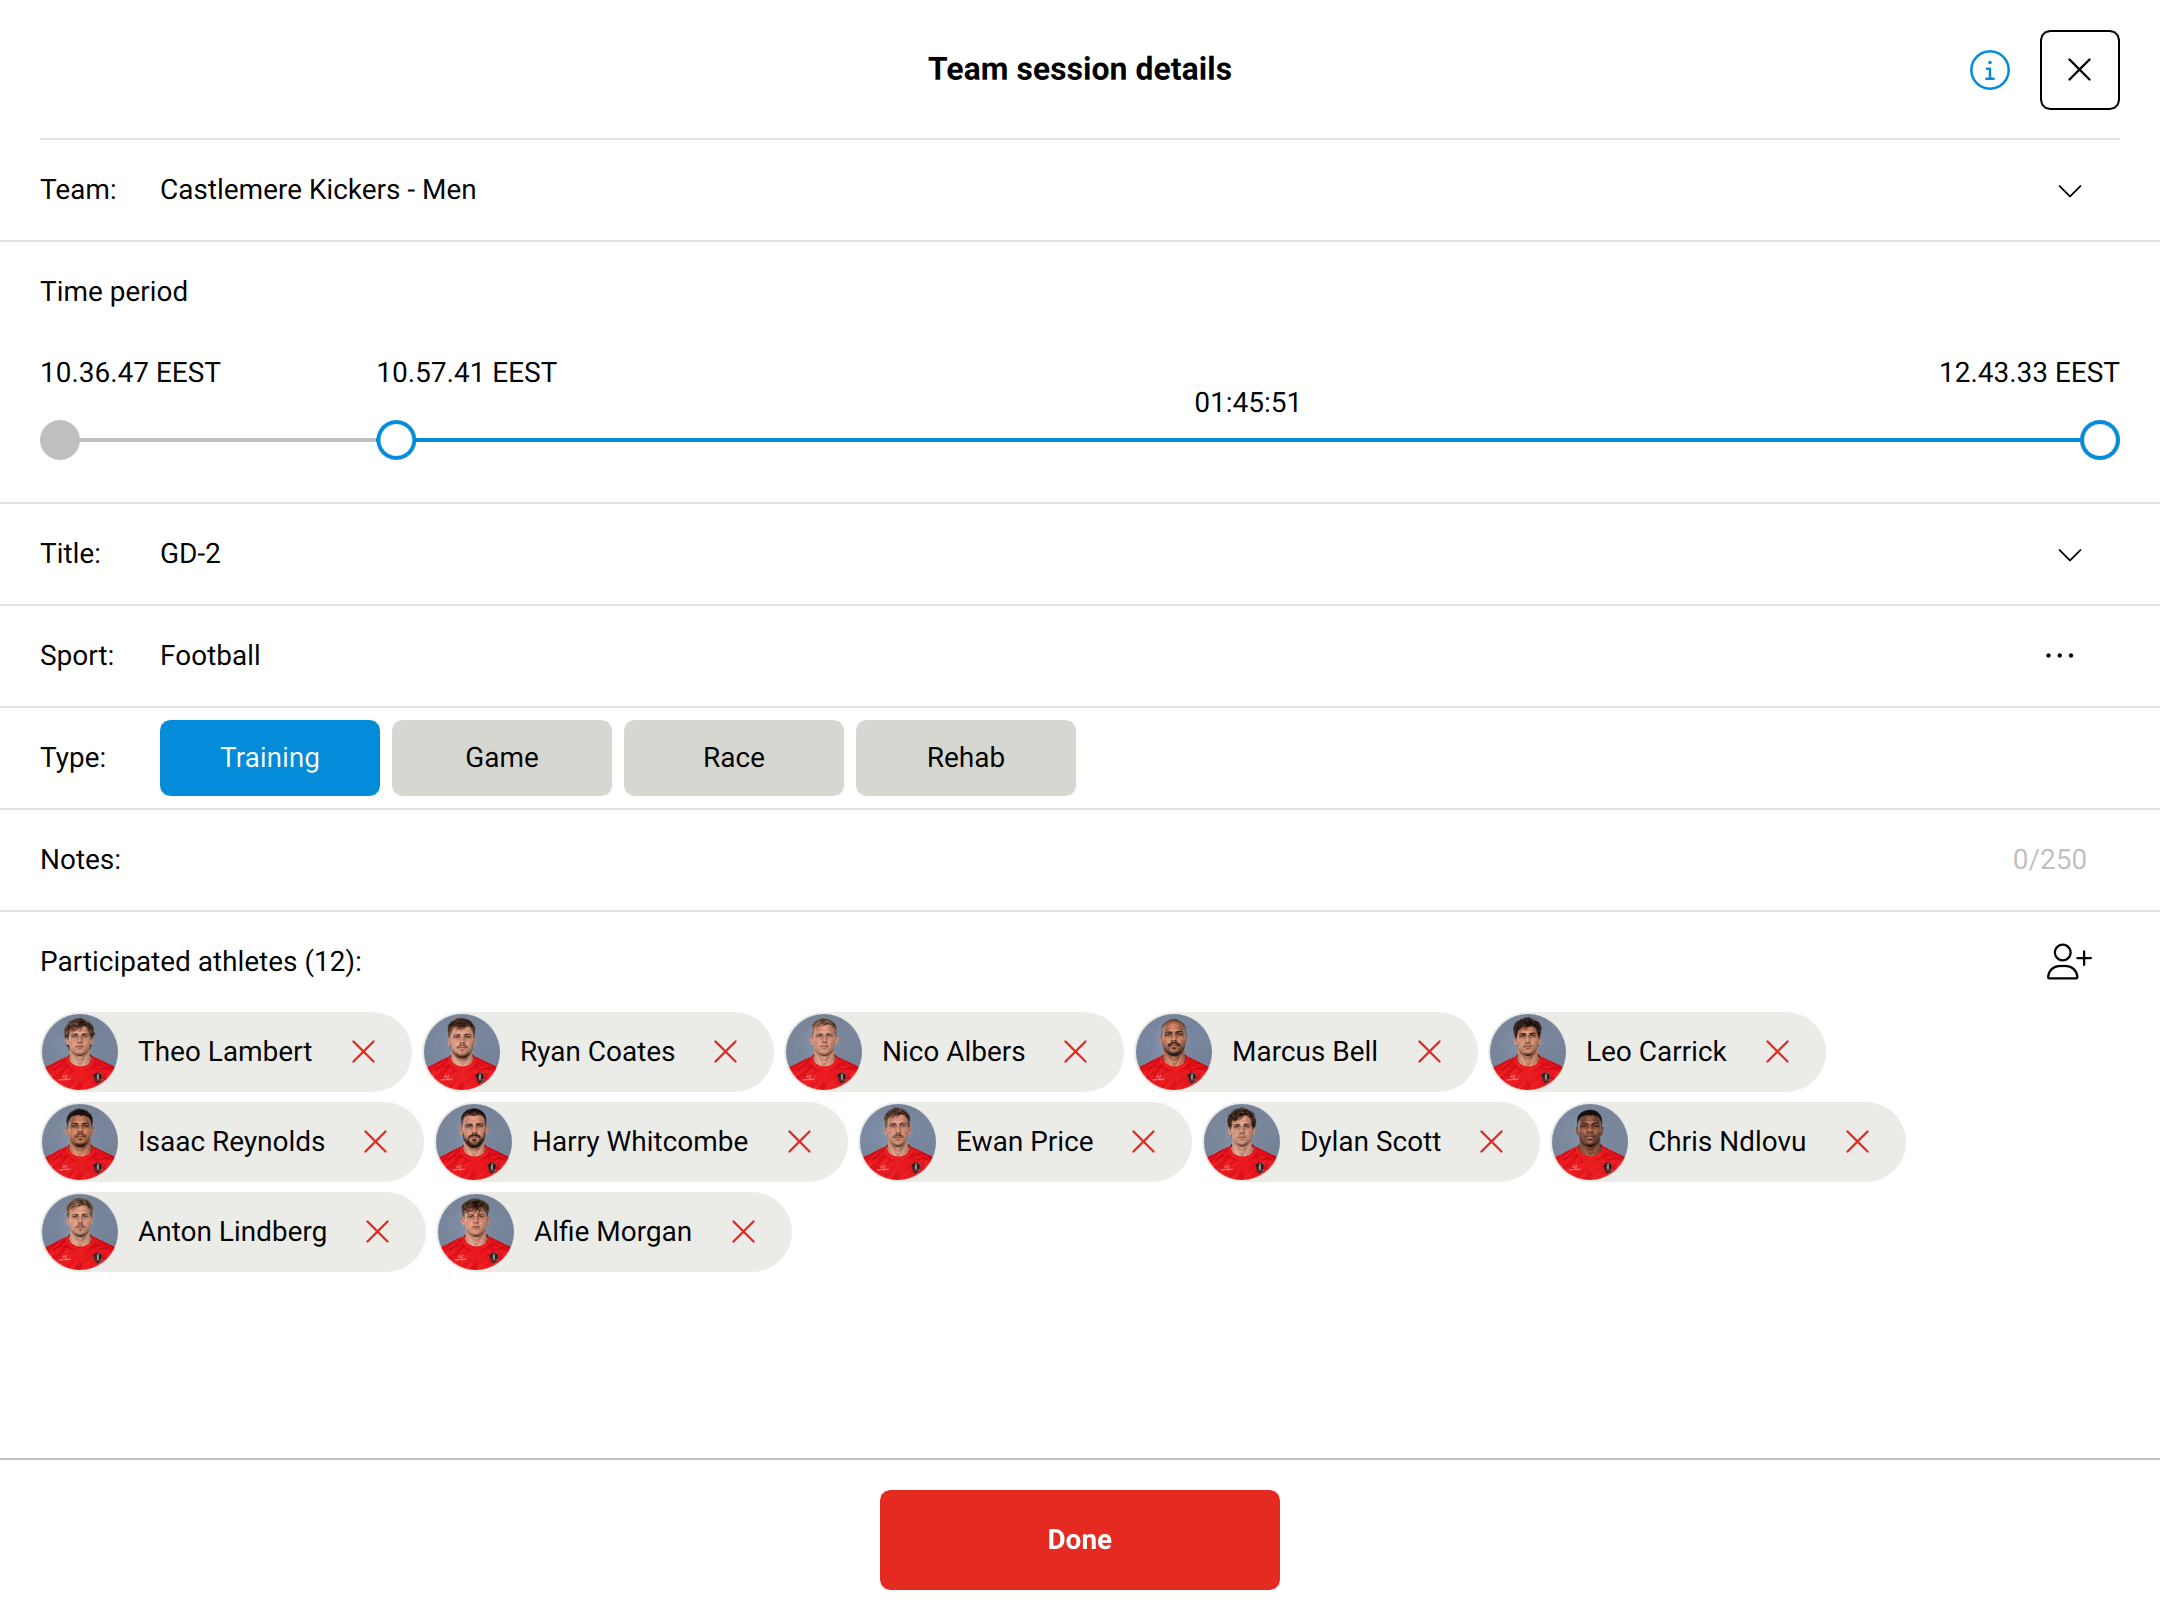Click the GD-2 title field

(1080, 554)
